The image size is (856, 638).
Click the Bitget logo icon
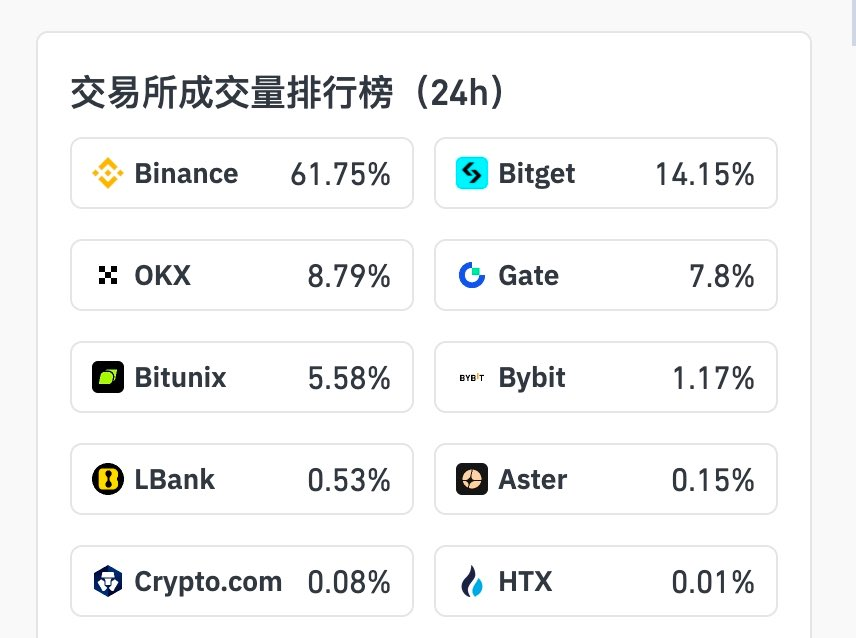[471, 173]
